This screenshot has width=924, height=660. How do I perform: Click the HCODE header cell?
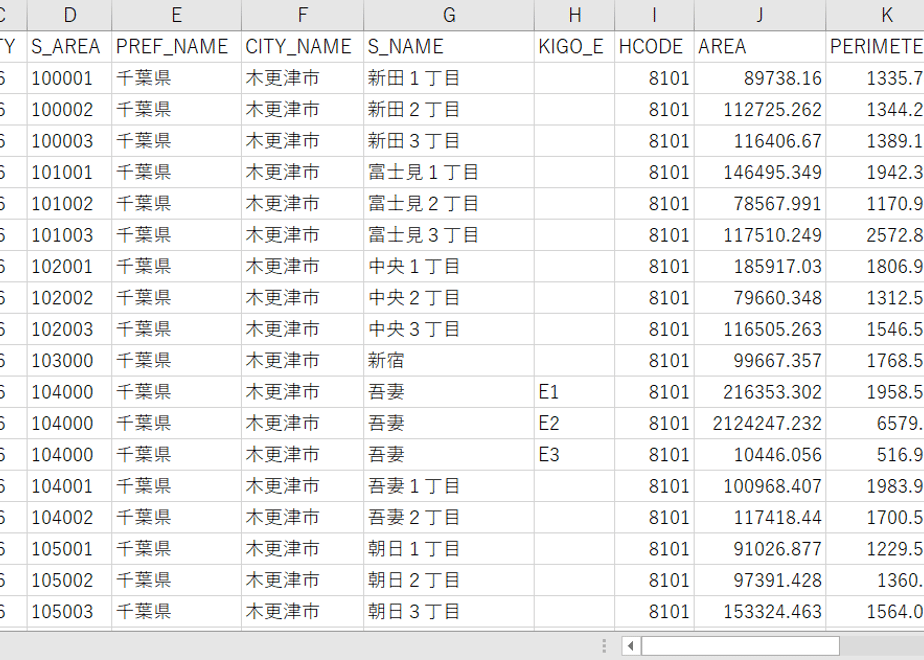pyautogui.click(x=654, y=47)
